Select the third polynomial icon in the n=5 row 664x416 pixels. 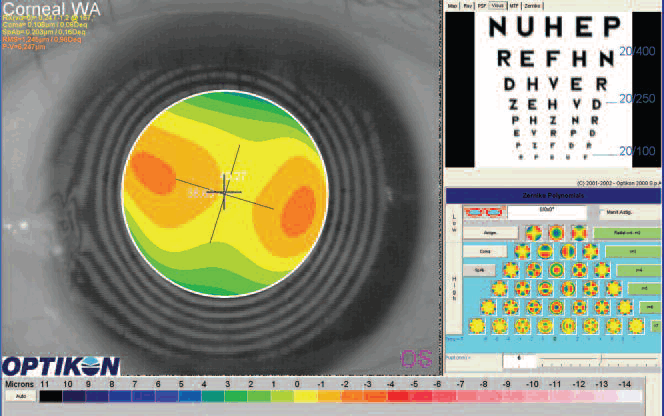[545, 288]
